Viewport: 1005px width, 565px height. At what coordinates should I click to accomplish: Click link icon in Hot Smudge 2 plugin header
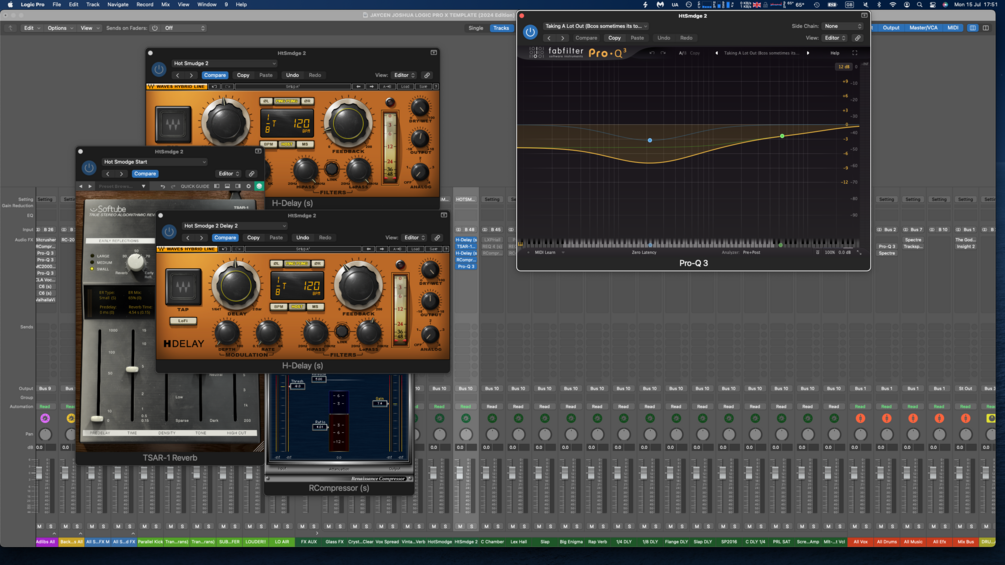point(427,75)
